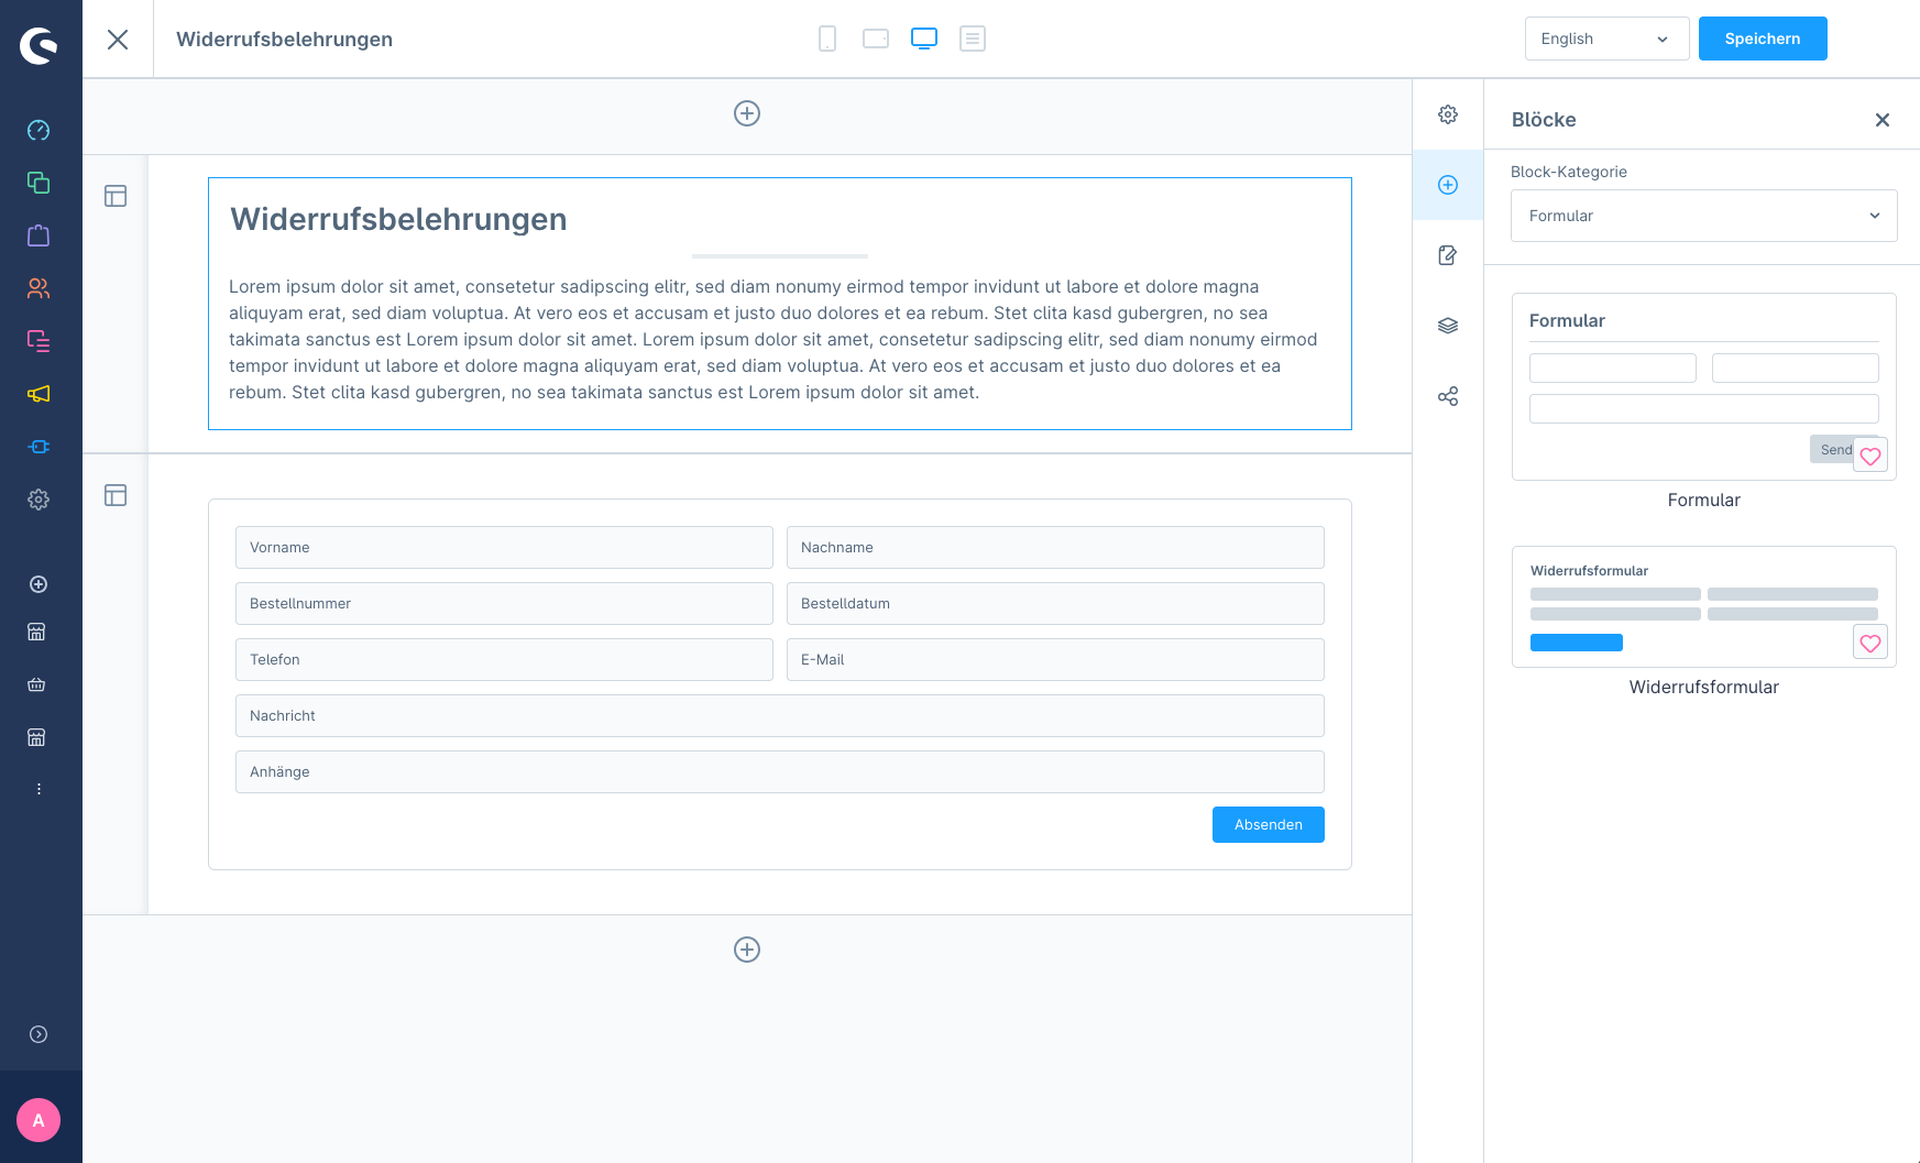Viewport: 1920px width, 1163px height.
Task: Favorite the Widerrufsformular block
Action: click(1870, 643)
